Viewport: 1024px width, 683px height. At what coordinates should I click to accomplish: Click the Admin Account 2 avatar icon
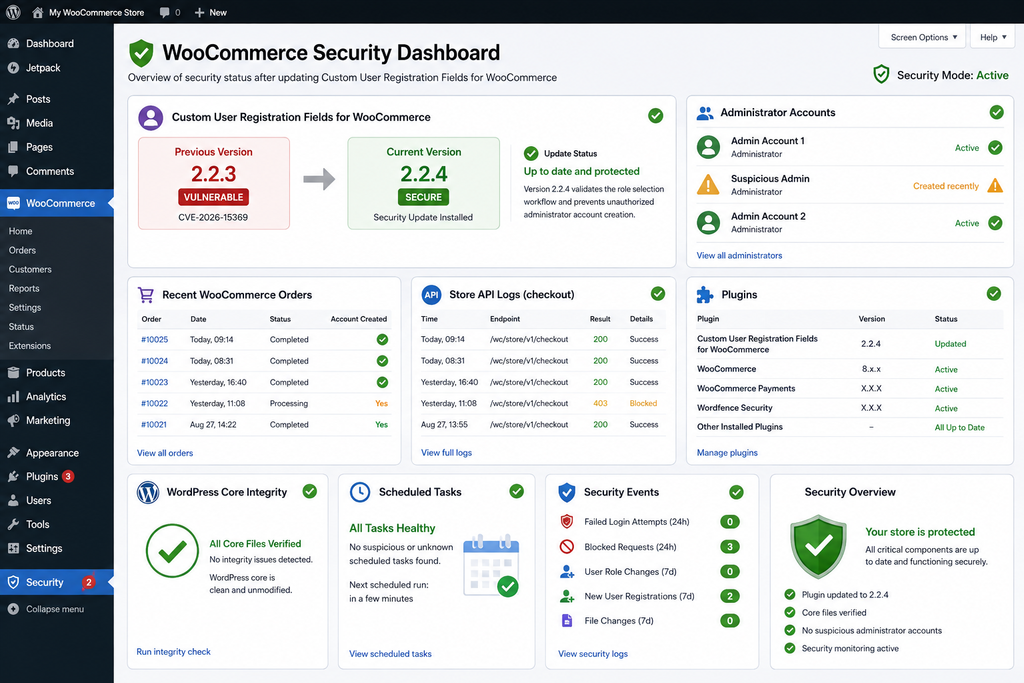click(708, 223)
